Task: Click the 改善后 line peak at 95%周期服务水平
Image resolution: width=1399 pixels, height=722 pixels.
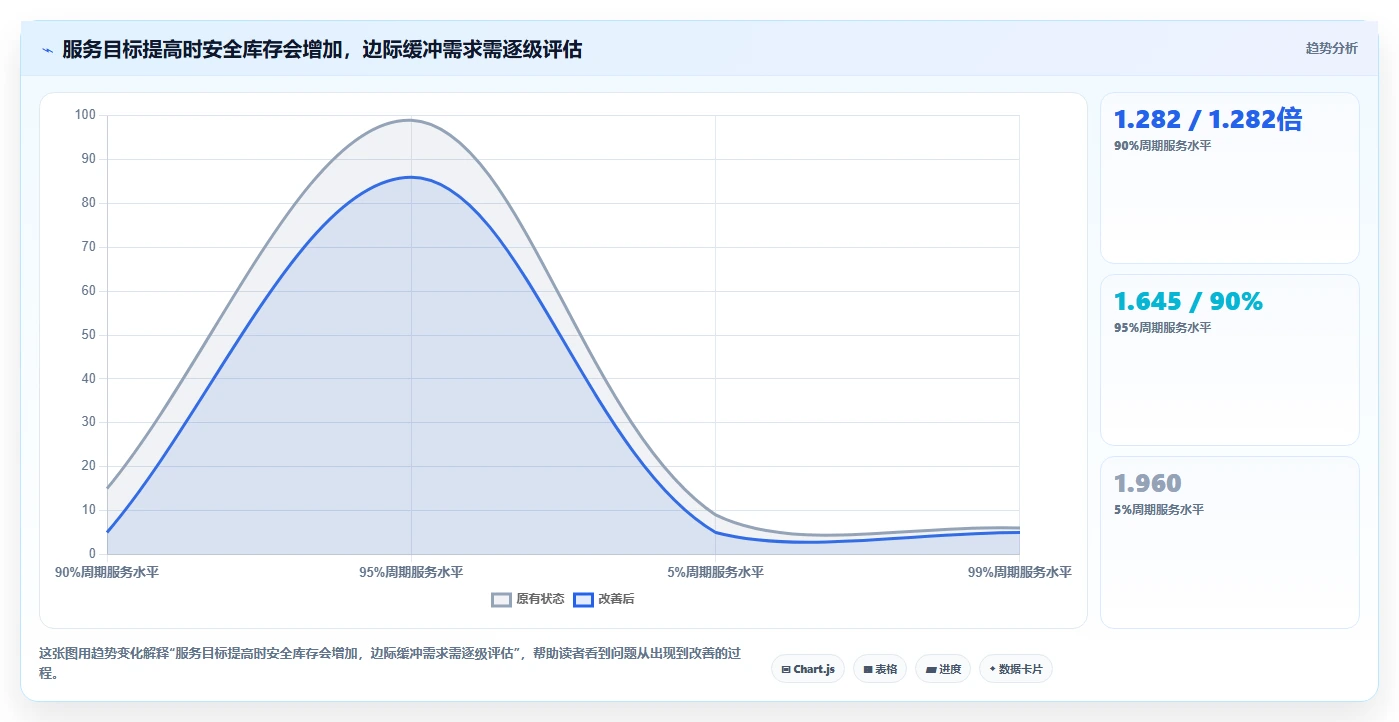Action: 411,177
